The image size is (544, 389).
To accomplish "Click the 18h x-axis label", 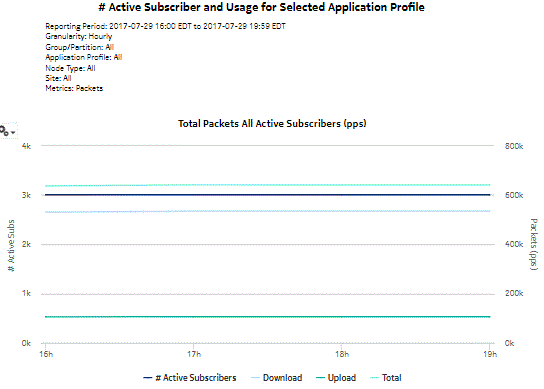I will pyautogui.click(x=342, y=354).
